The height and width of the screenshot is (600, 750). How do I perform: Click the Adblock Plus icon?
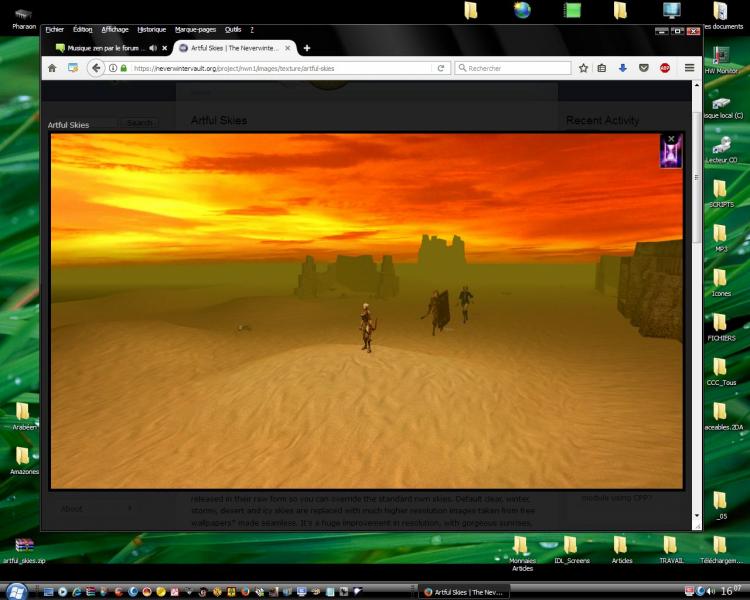pos(664,68)
